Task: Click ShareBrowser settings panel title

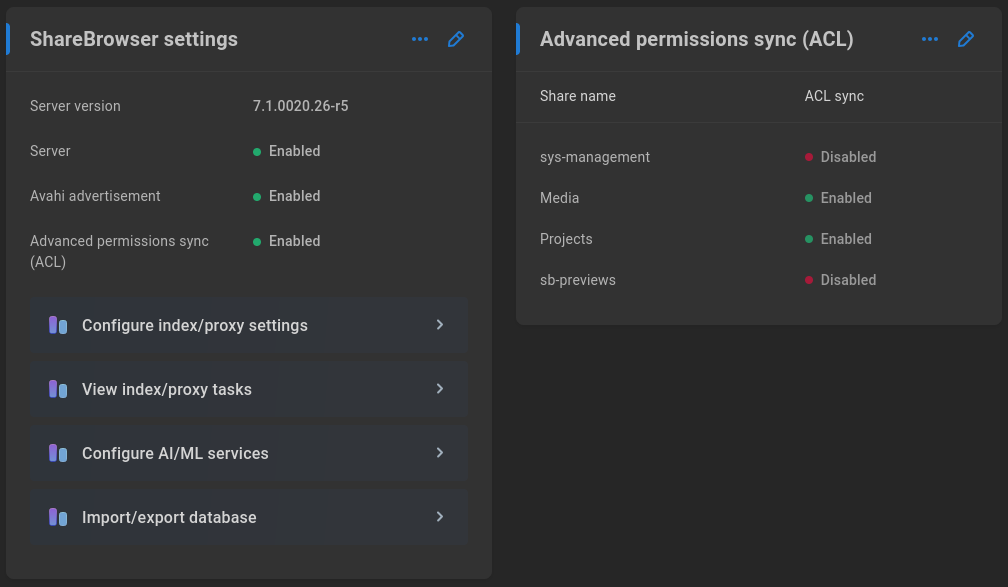Action: click(x=134, y=39)
